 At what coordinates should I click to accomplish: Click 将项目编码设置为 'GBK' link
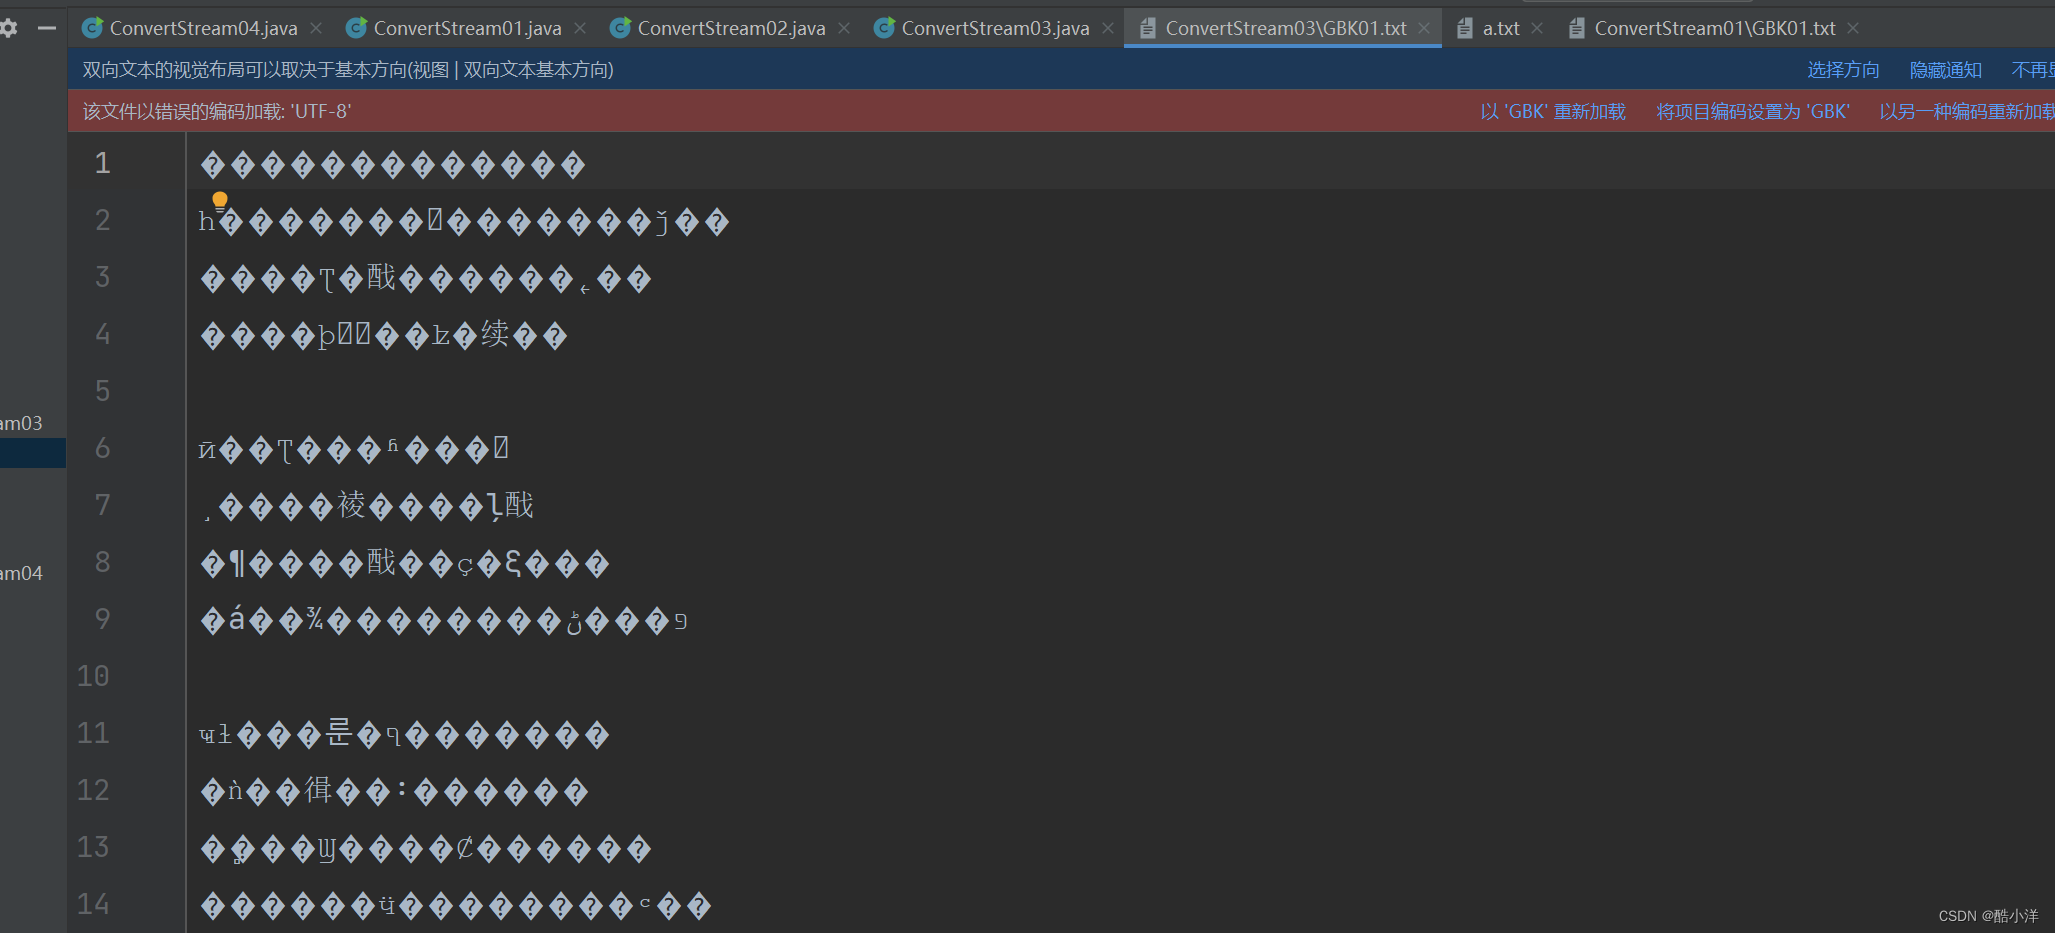point(1753,111)
